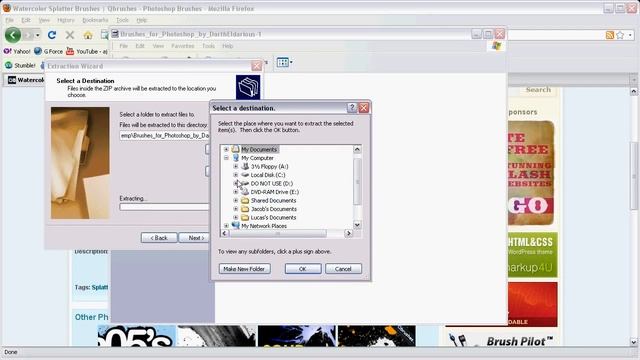The width and height of the screenshot is (640, 360).
Task: Click the Firefox Stop loading X icon
Action: [70, 35]
